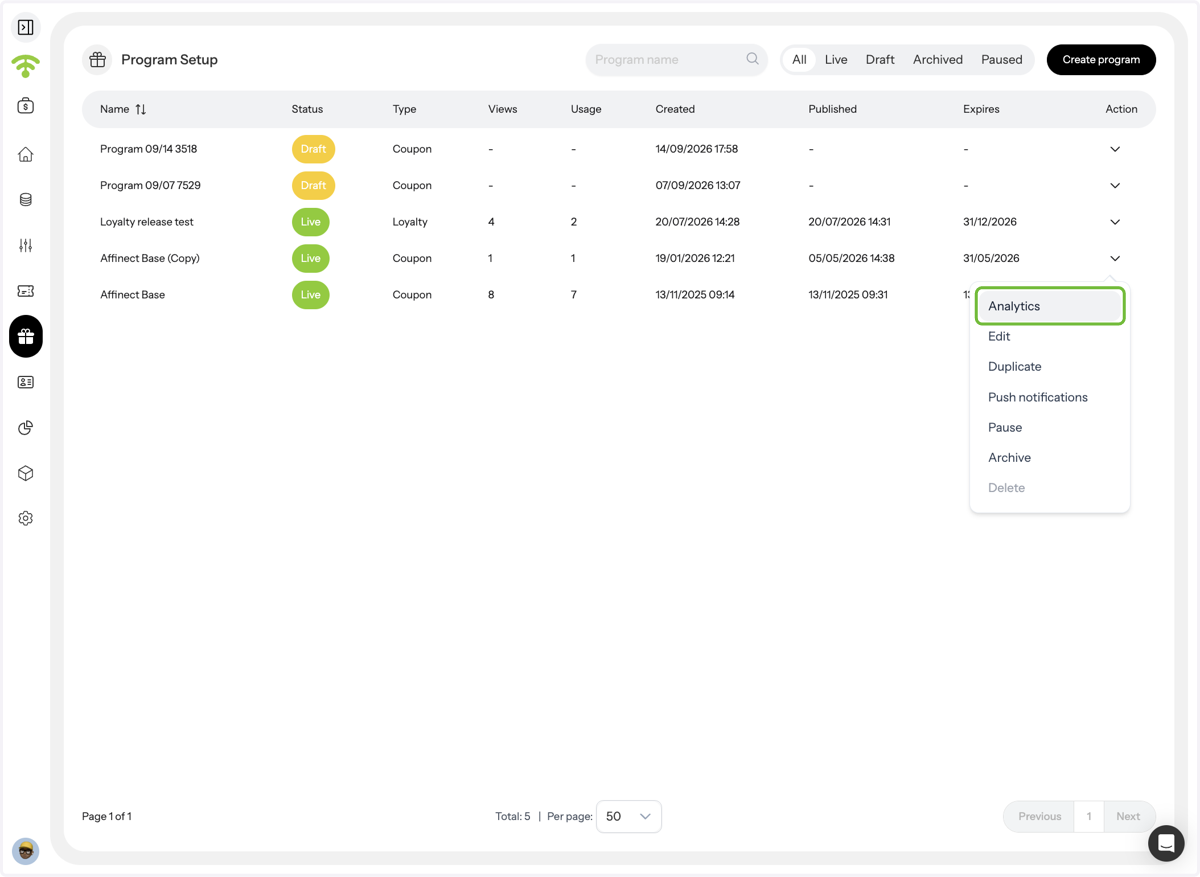Click the green wifi-style brand logo
This screenshot has height=877, width=1200.
[x=26, y=66]
